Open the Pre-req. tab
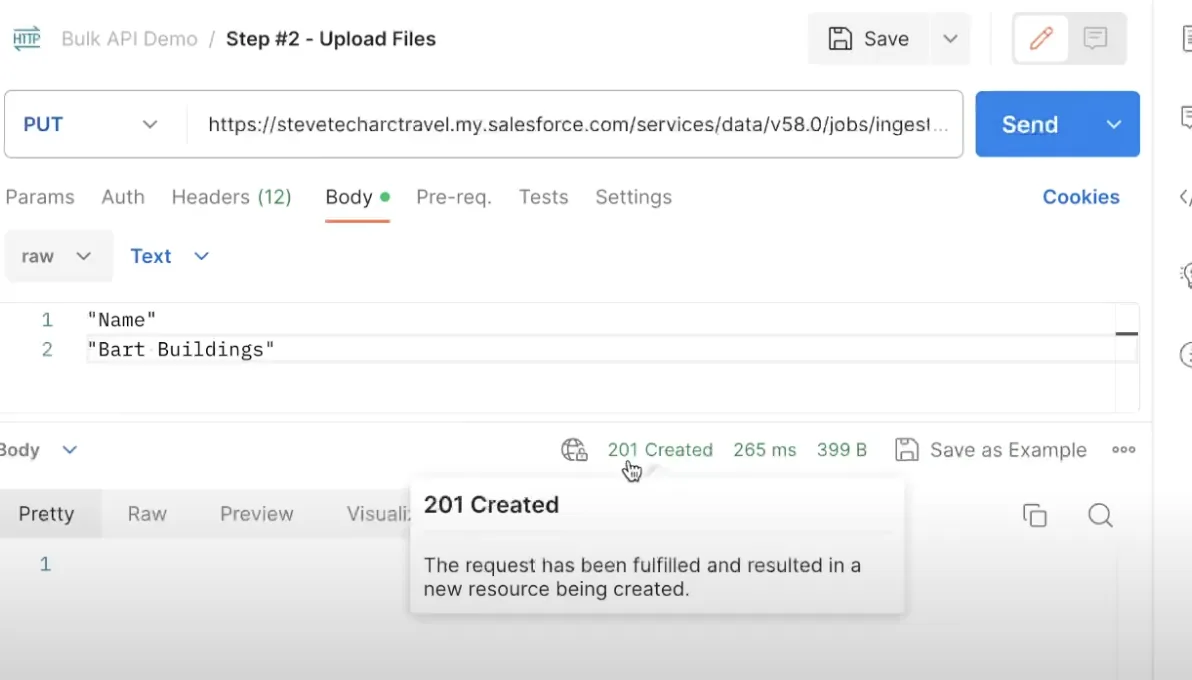 [454, 197]
